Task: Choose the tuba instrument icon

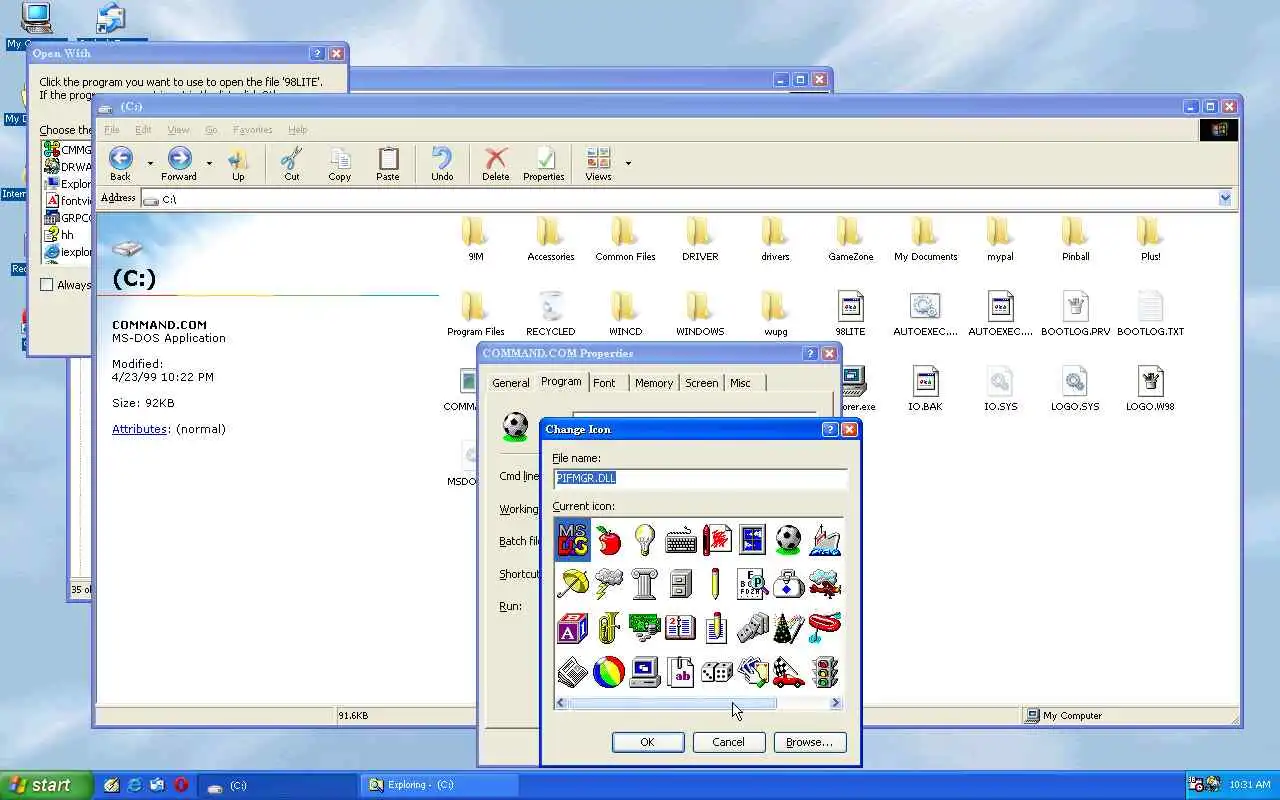Action: click(x=608, y=627)
